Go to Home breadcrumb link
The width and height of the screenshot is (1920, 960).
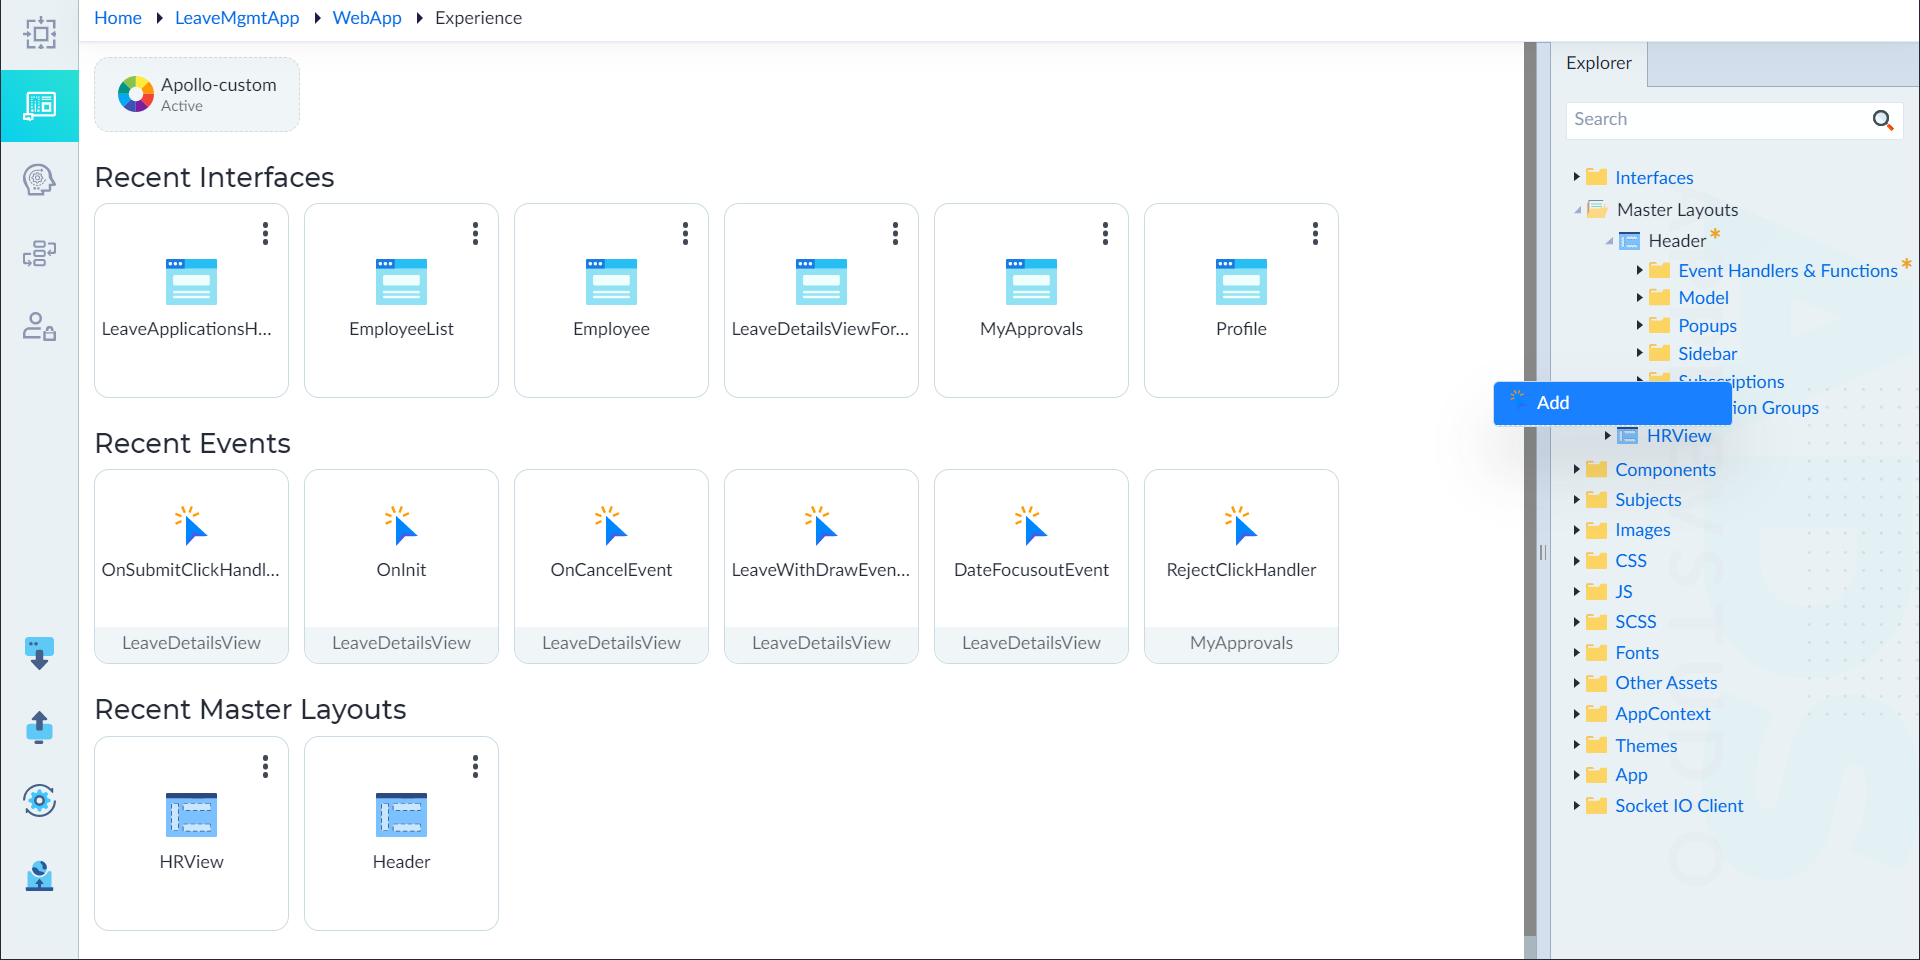tap(118, 18)
